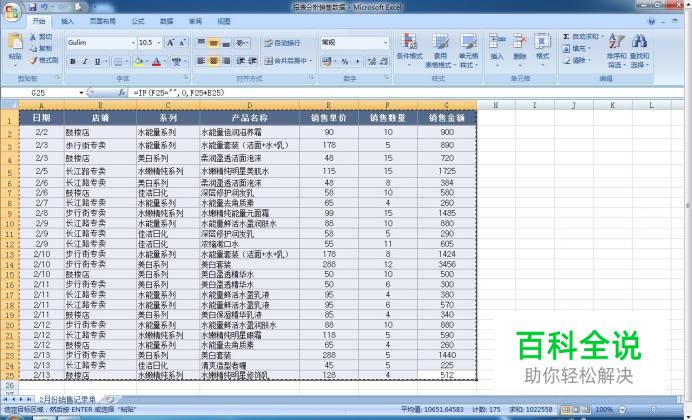Click the Copy (复制) button
Screen dimensions: 692x420
[x=41, y=49]
